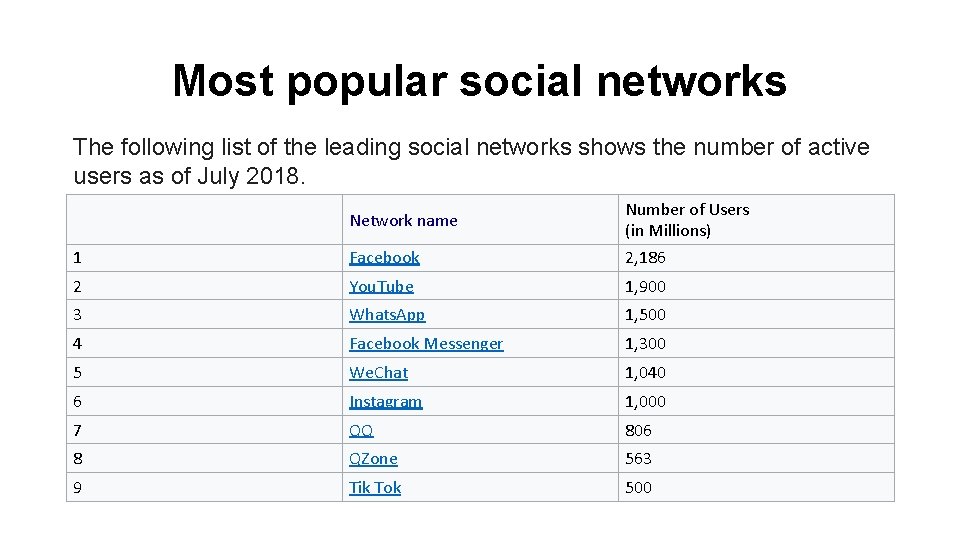This screenshot has height=540, width=960.
Task: Follow the QQ link
Action: point(361,431)
